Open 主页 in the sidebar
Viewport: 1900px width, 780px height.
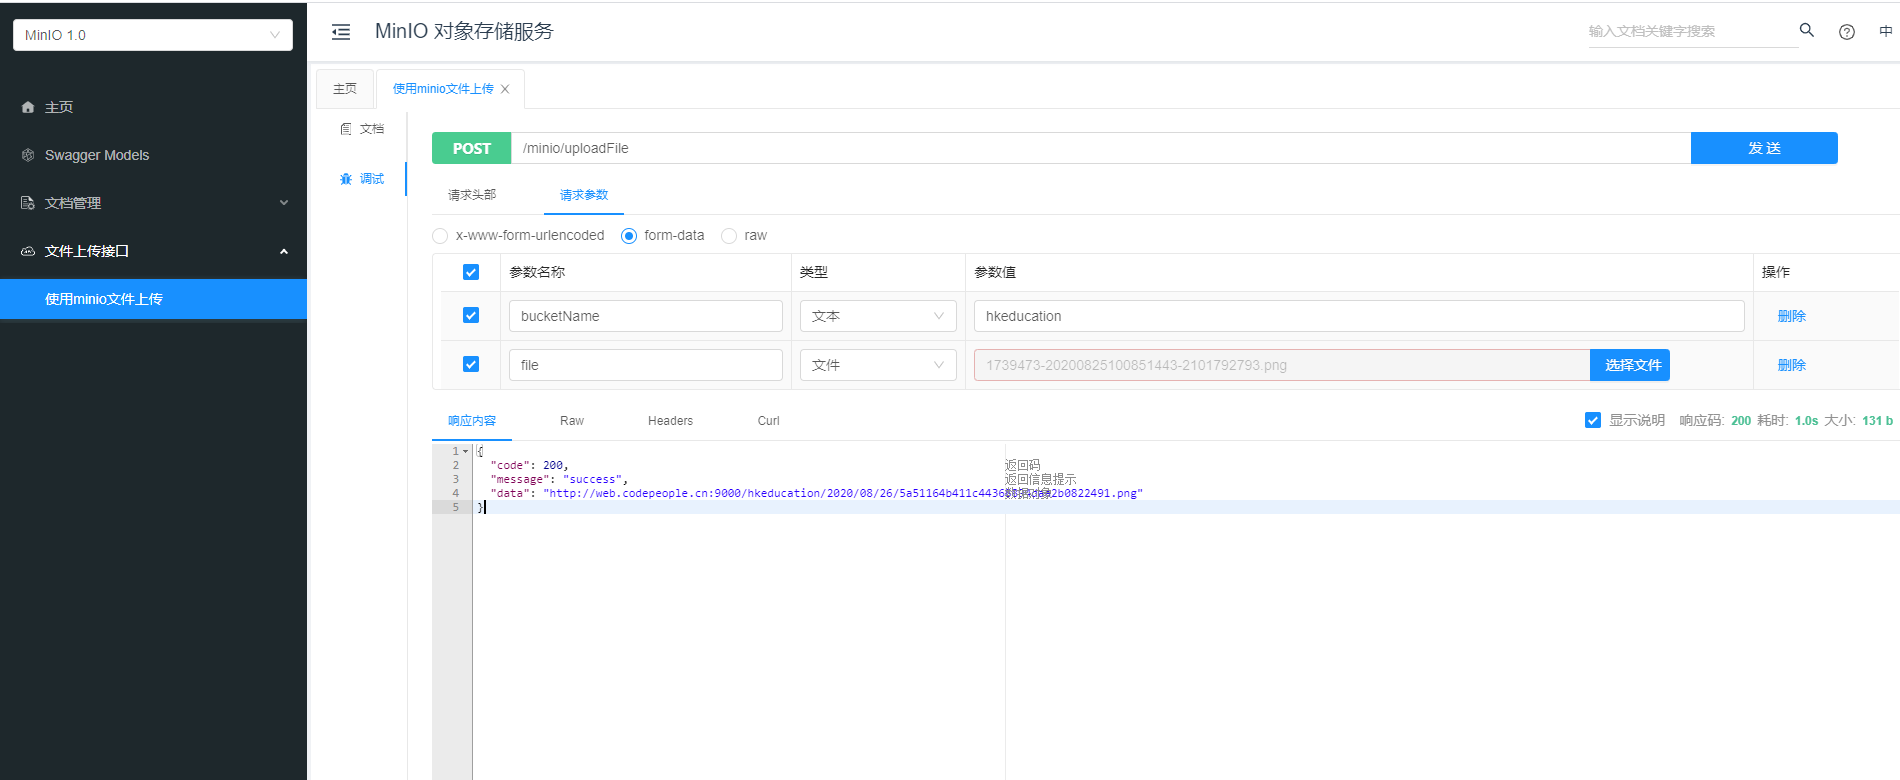[153, 107]
